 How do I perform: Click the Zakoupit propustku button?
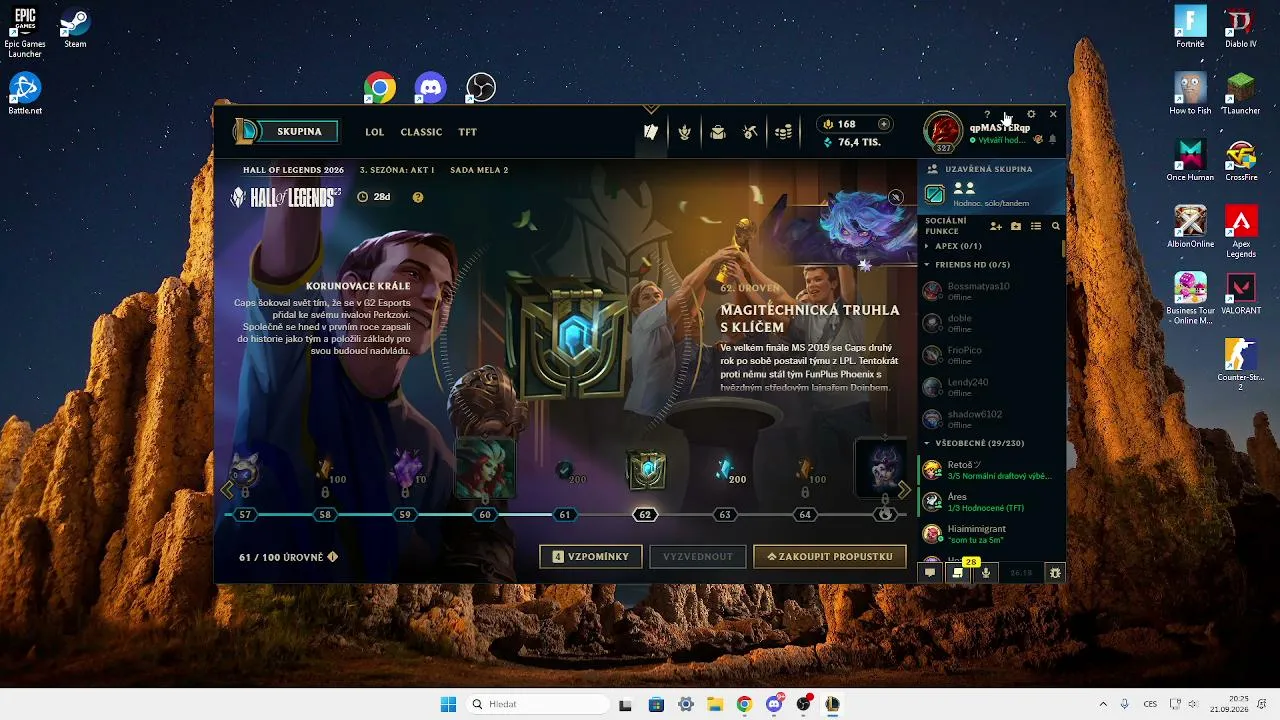[x=830, y=556]
